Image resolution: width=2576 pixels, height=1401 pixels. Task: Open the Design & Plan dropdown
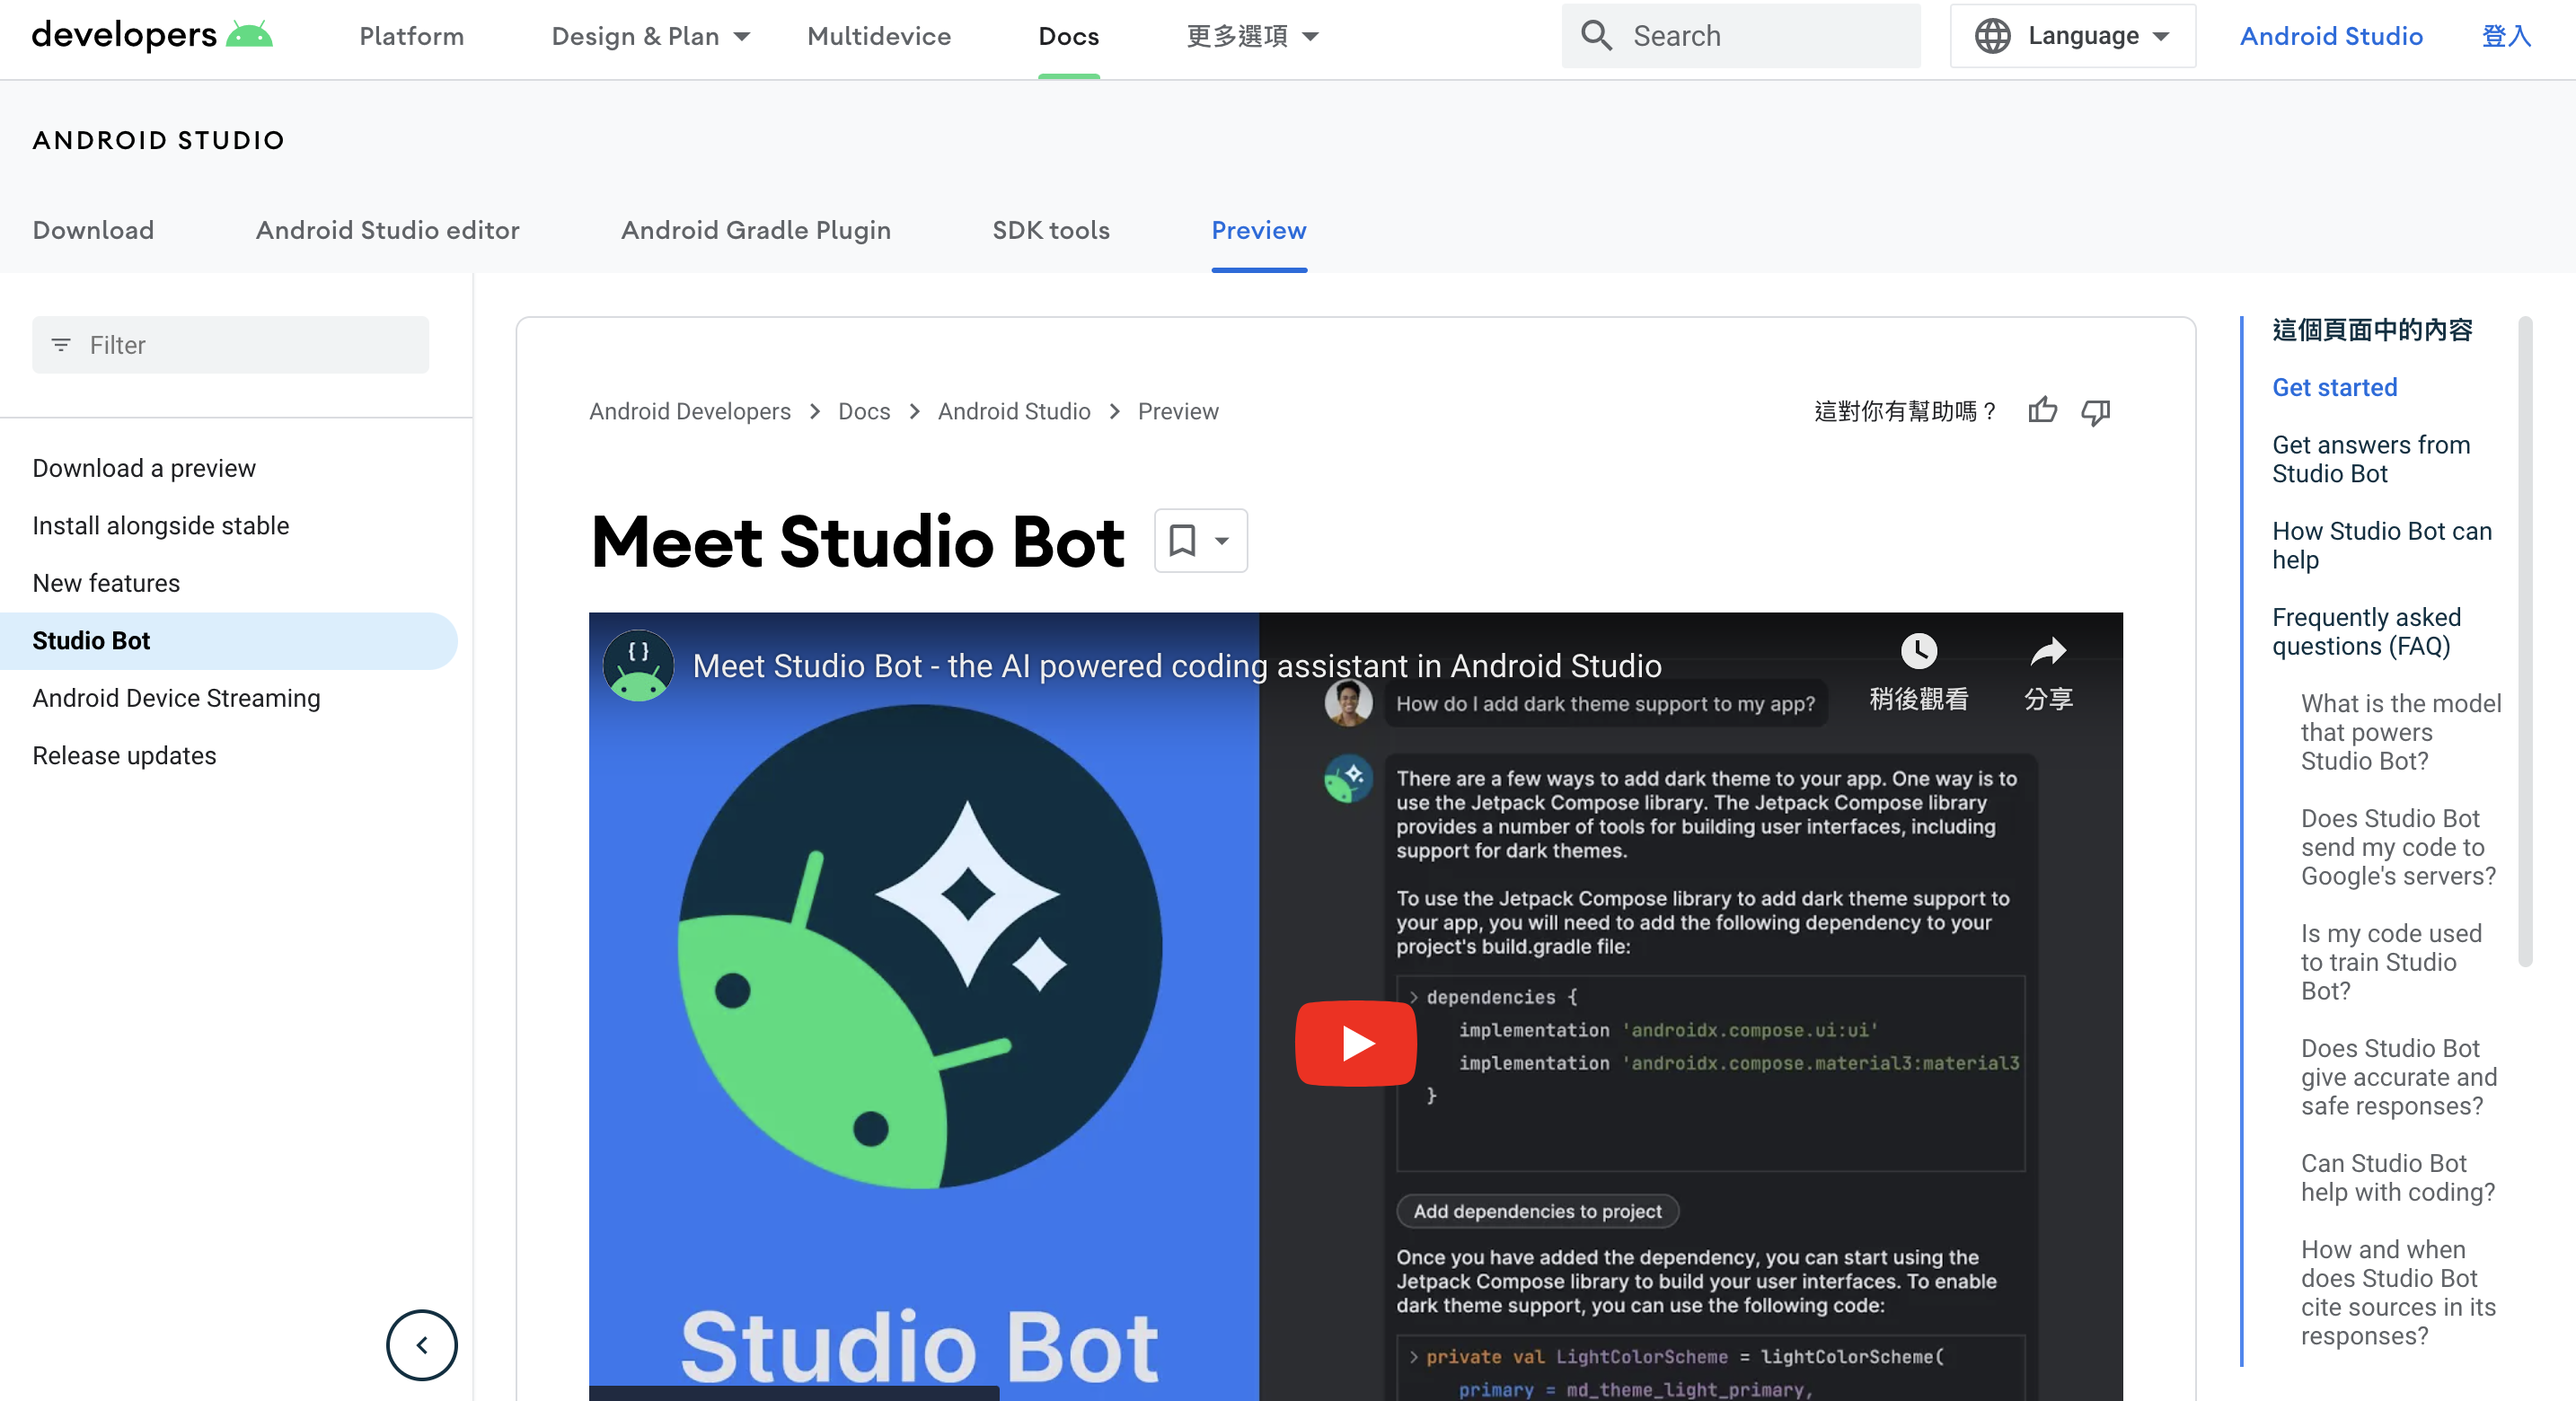pos(651,36)
